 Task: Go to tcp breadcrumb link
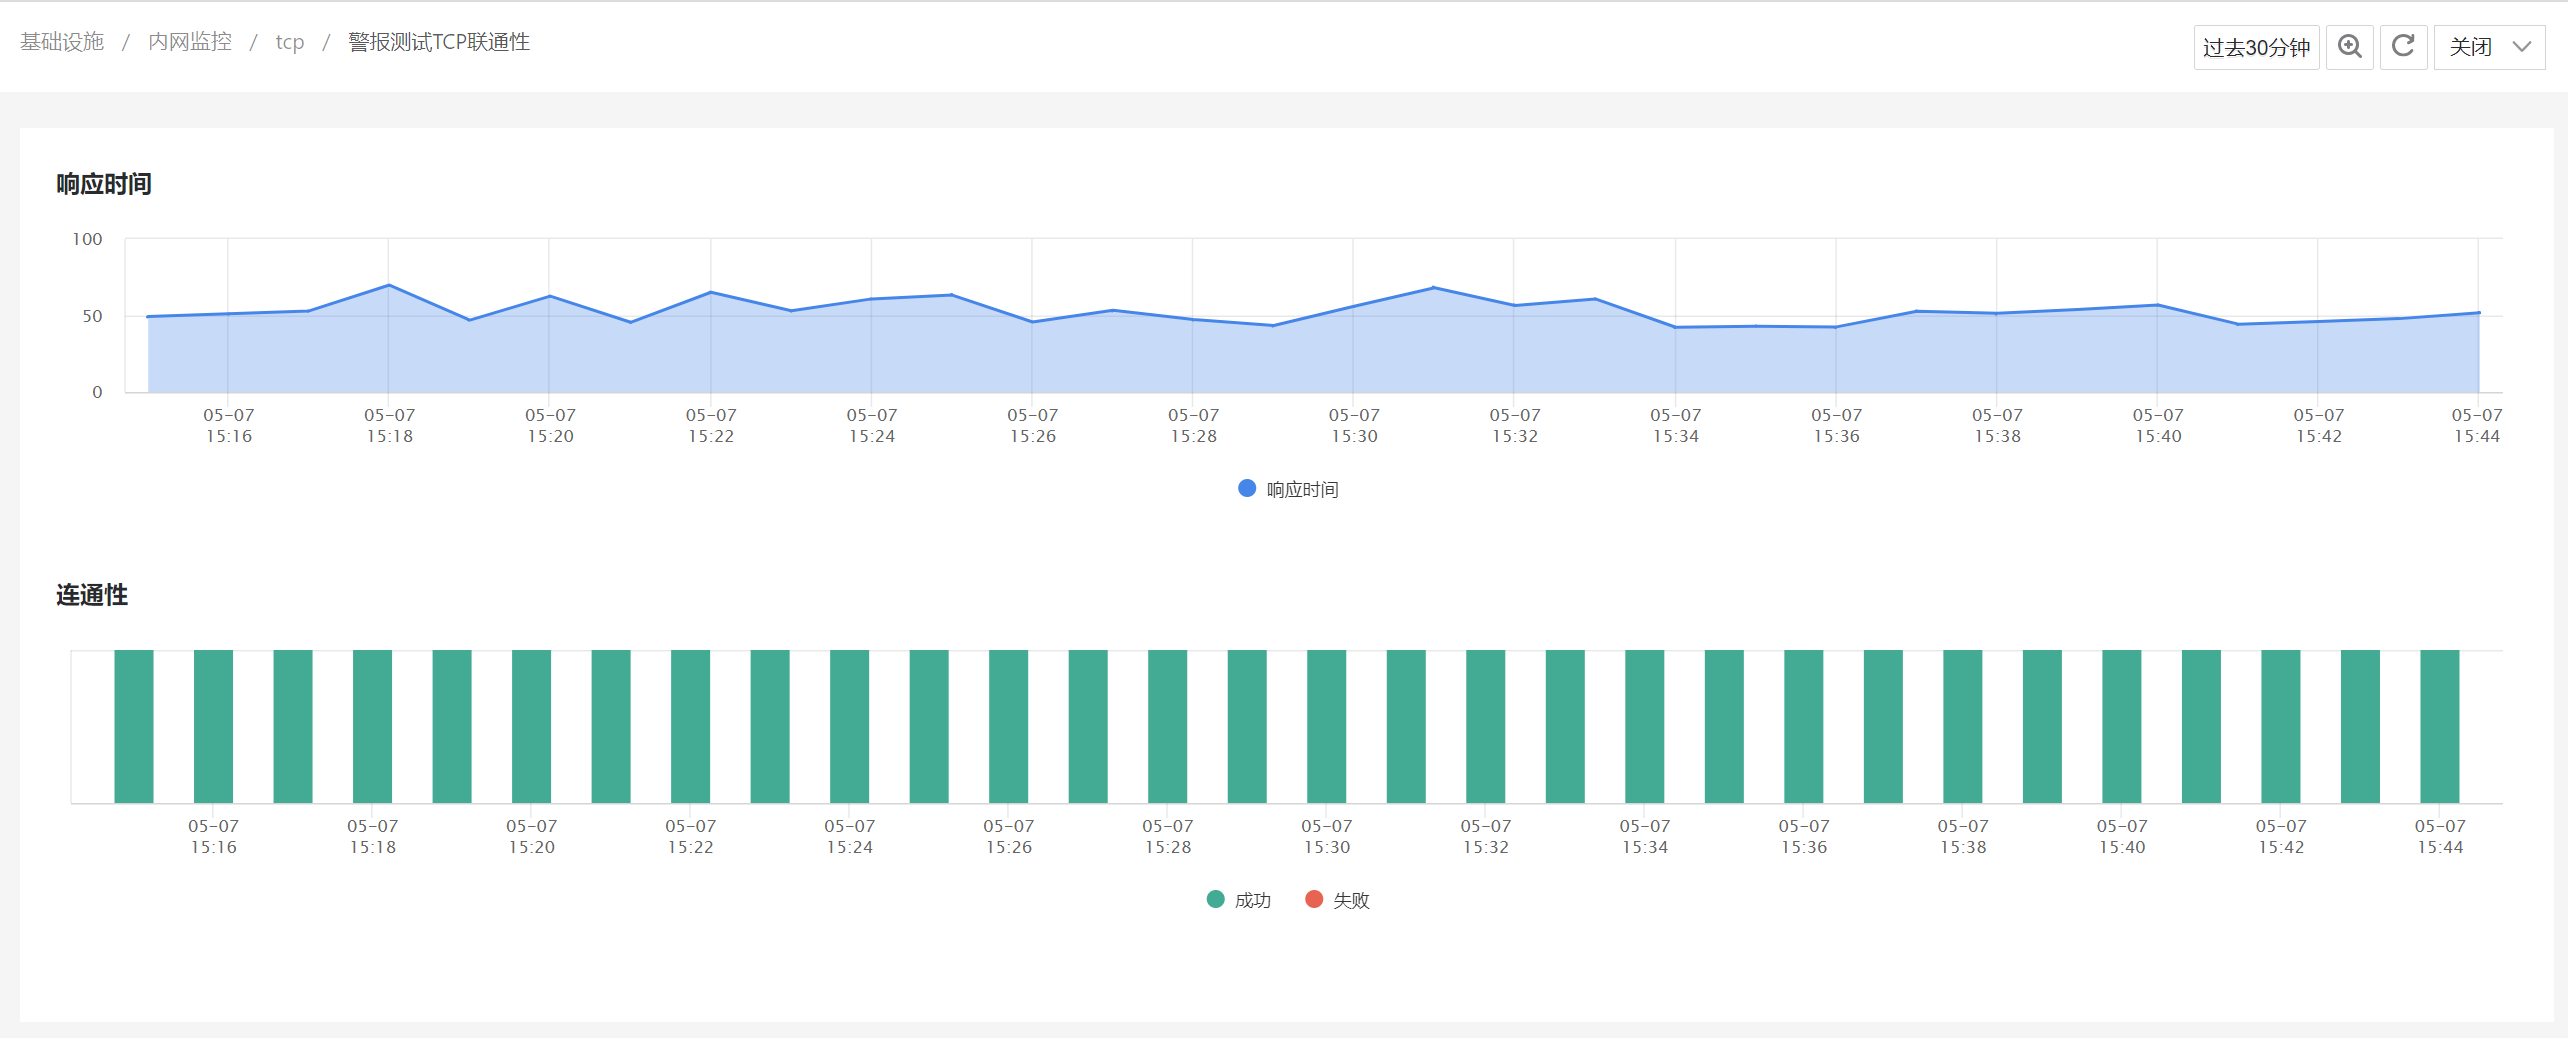click(x=290, y=42)
